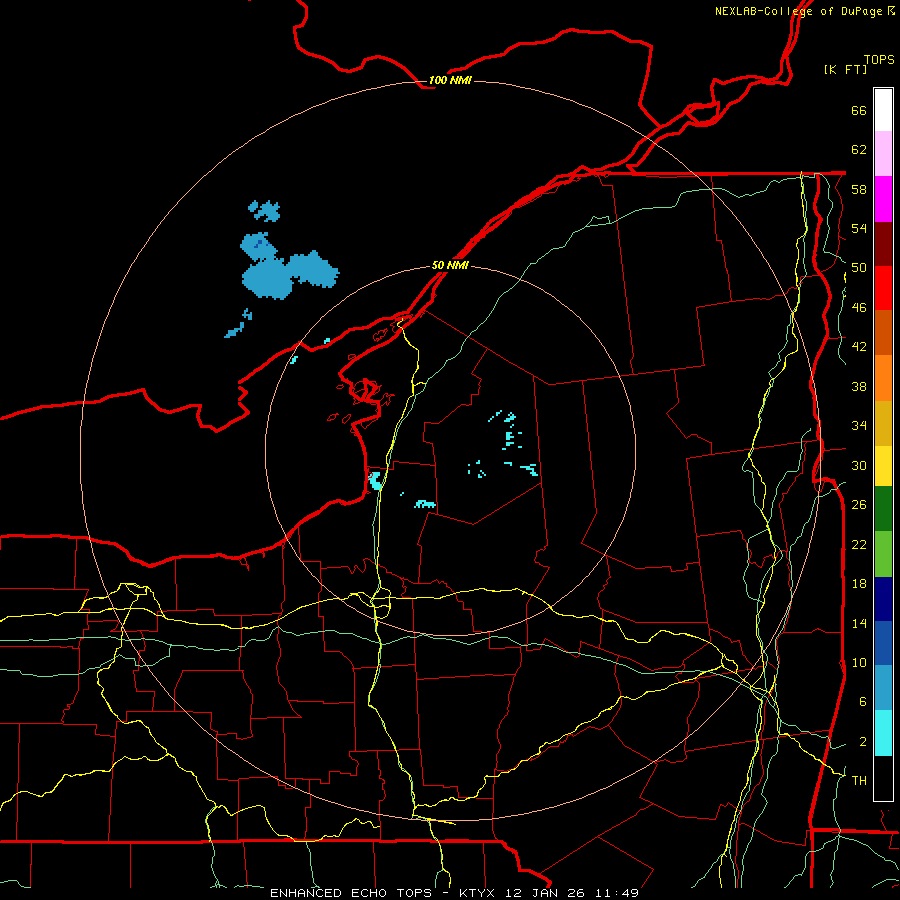Click the legend value '58'
This screenshot has height=900, width=900.
(x=859, y=189)
